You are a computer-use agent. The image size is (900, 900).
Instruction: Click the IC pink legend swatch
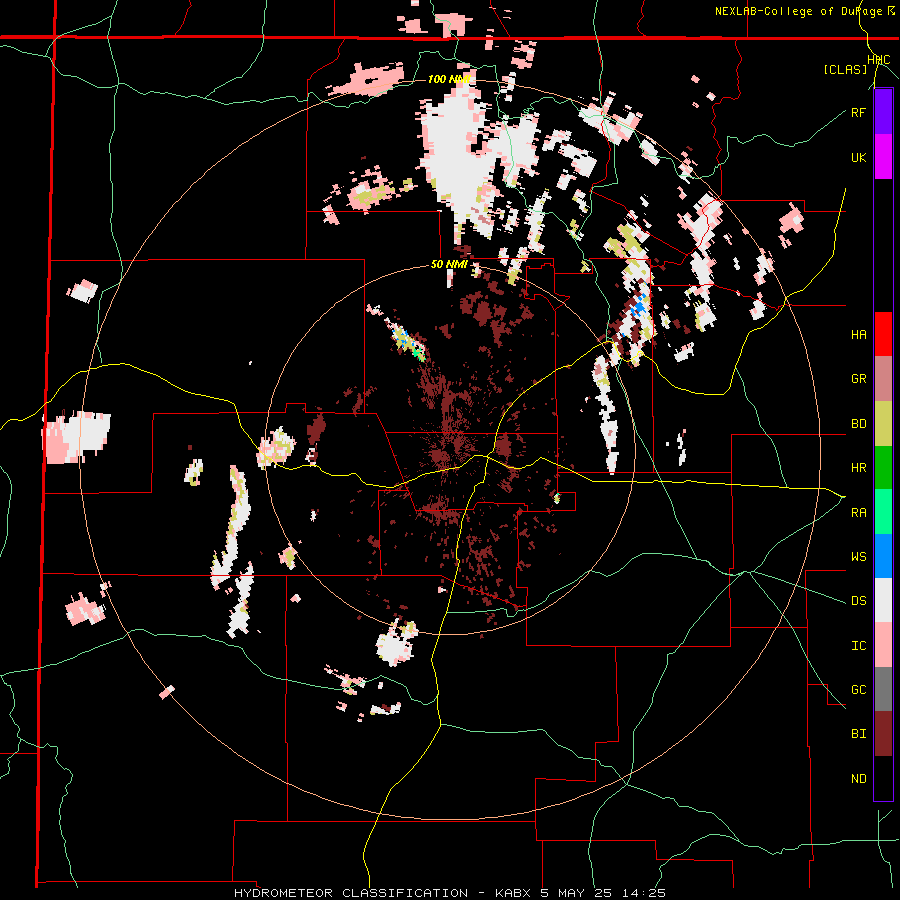883,645
